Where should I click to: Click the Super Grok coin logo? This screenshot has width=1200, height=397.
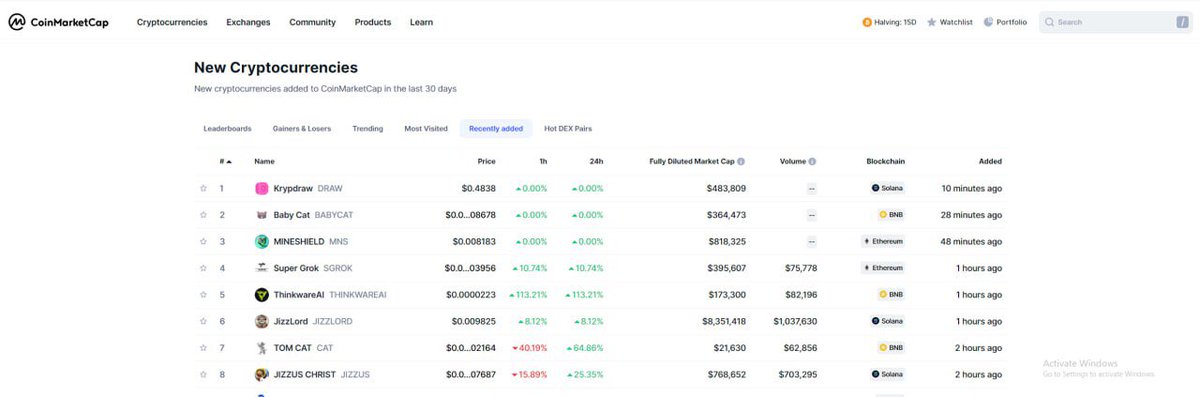pyautogui.click(x=262, y=268)
